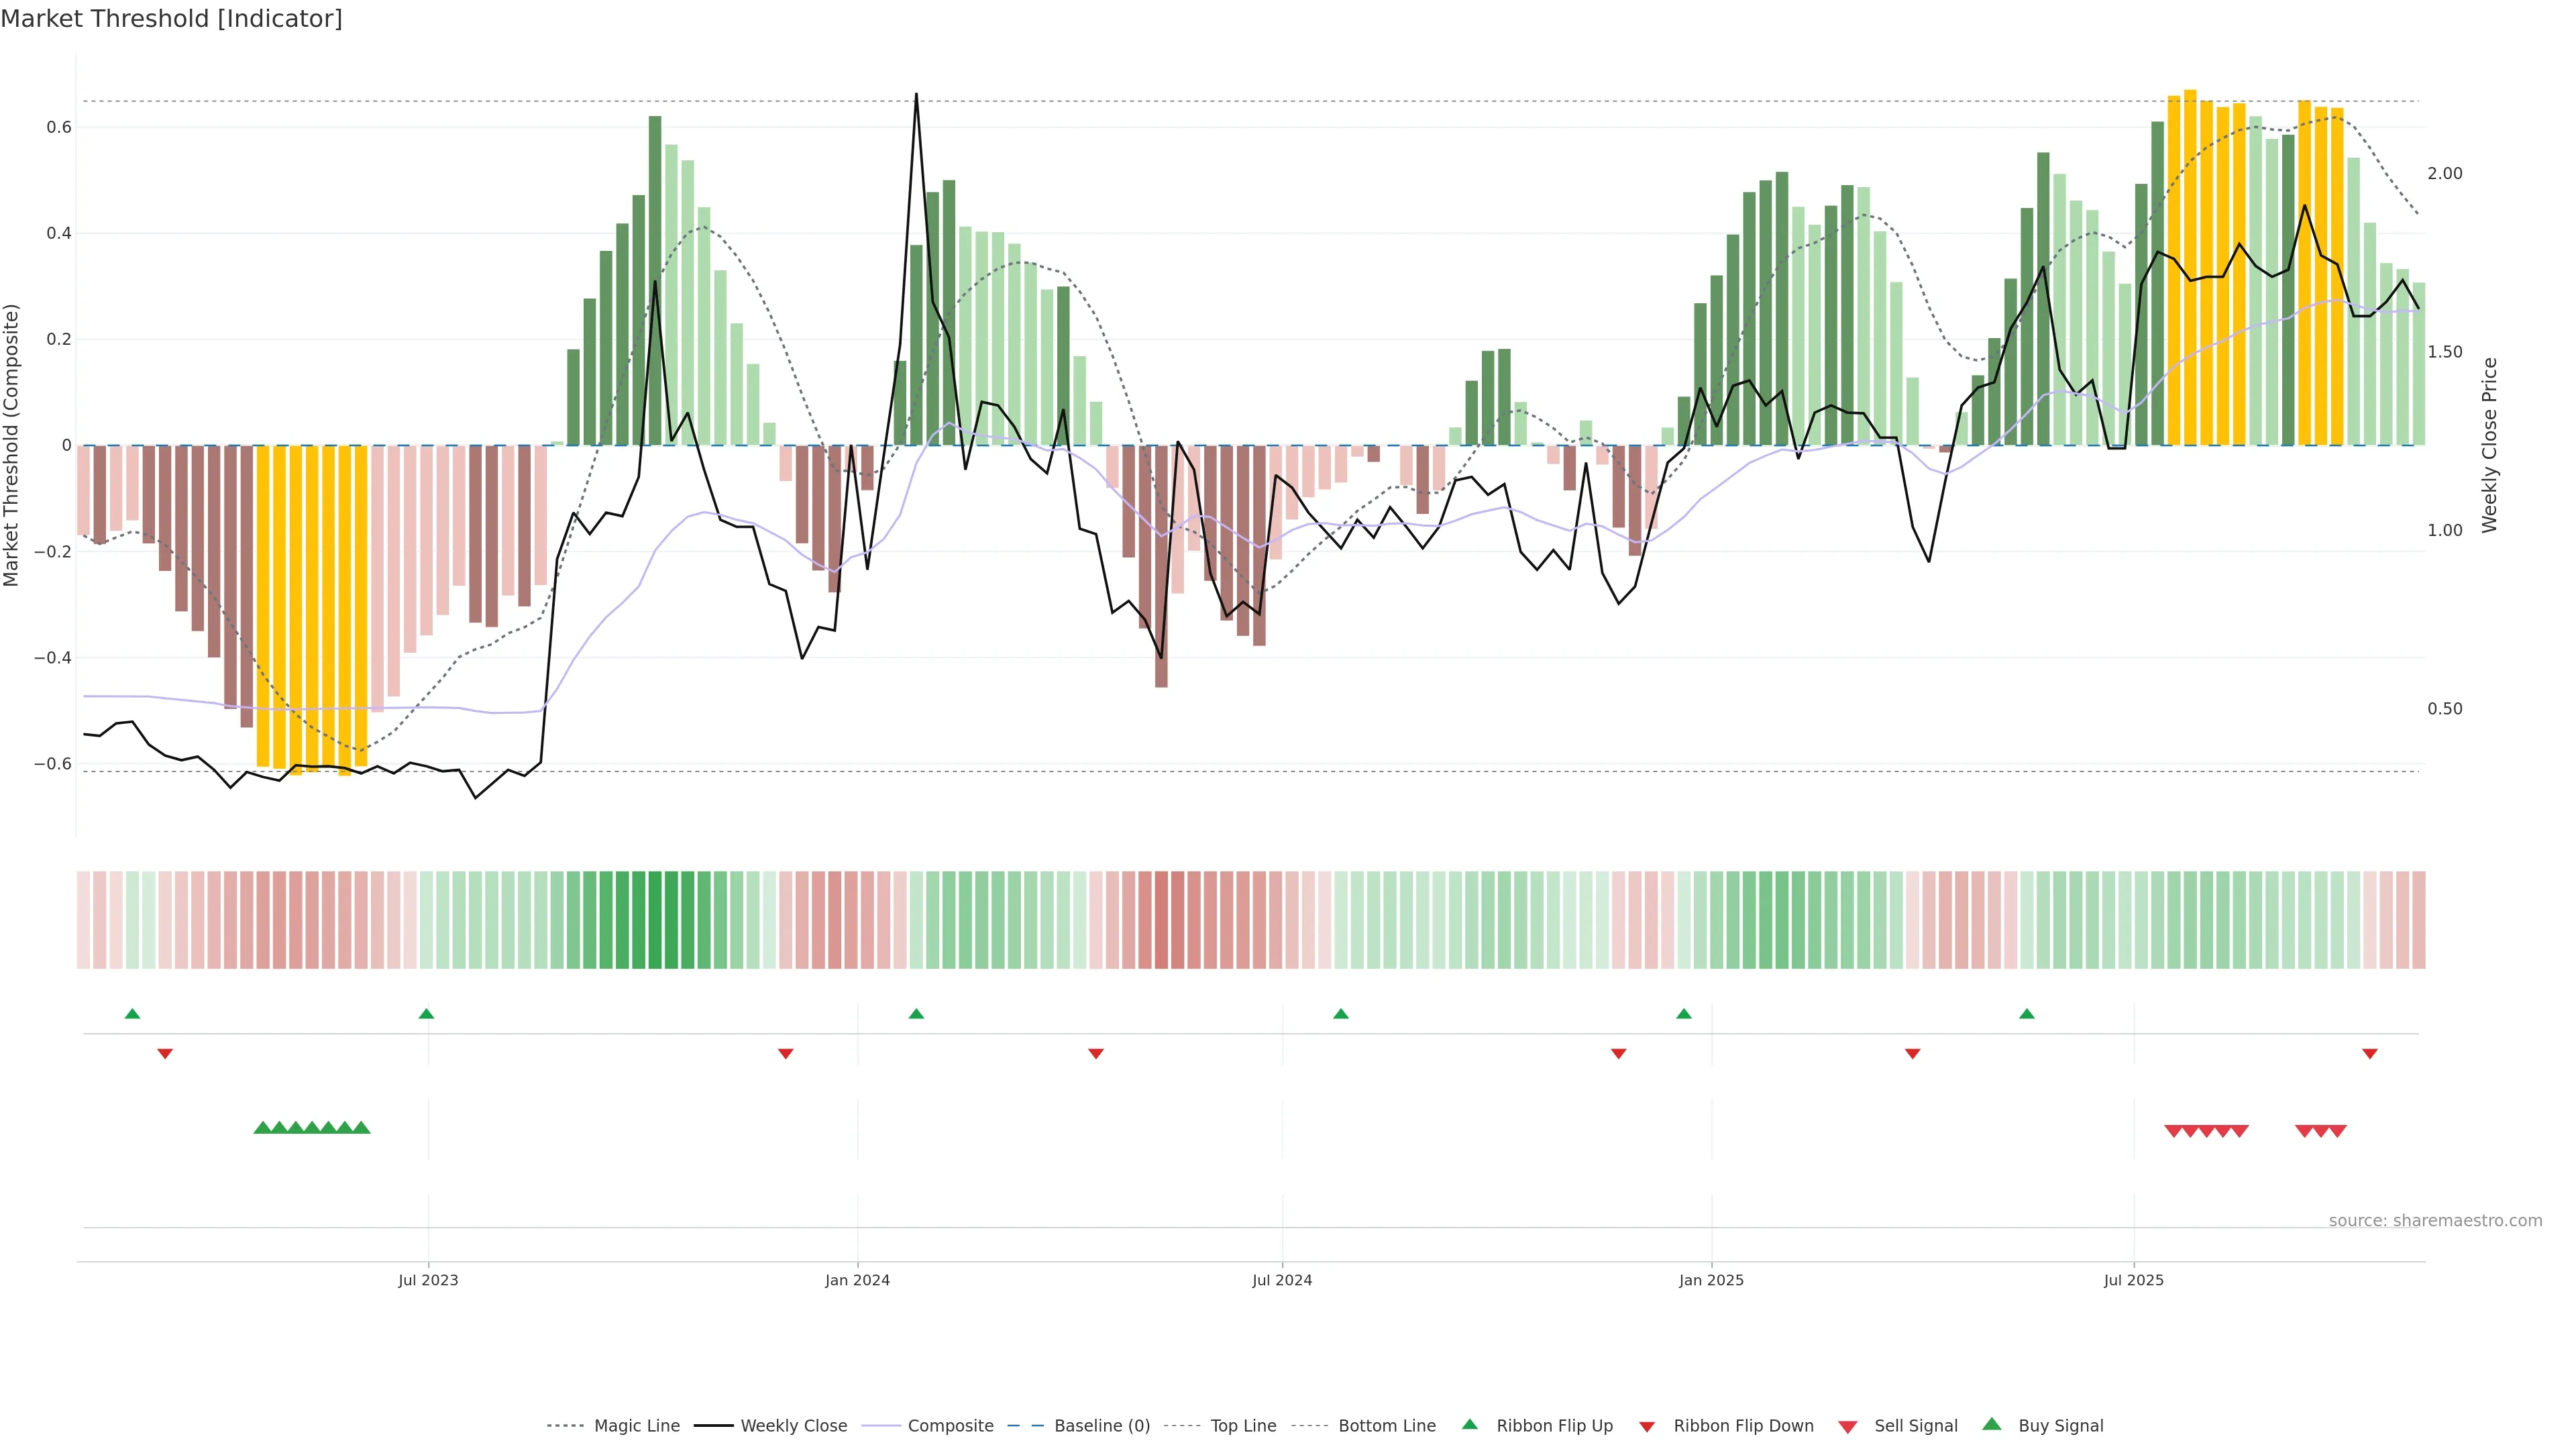The height and width of the screenshot is (1449, 2576).
Task: Click the Weekly Close Price axis title
Action: 2489,445
